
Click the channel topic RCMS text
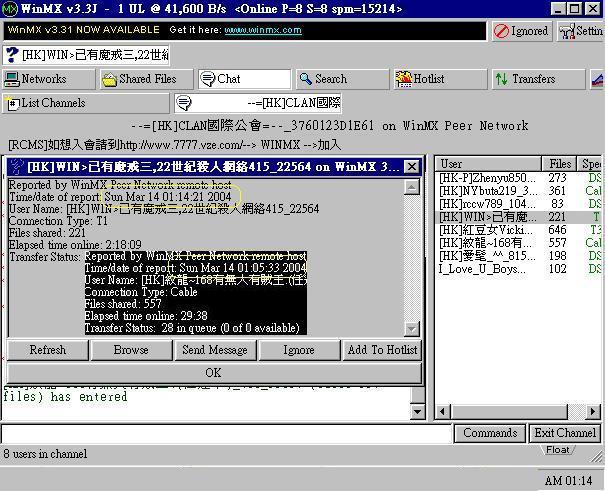point(175,145)
